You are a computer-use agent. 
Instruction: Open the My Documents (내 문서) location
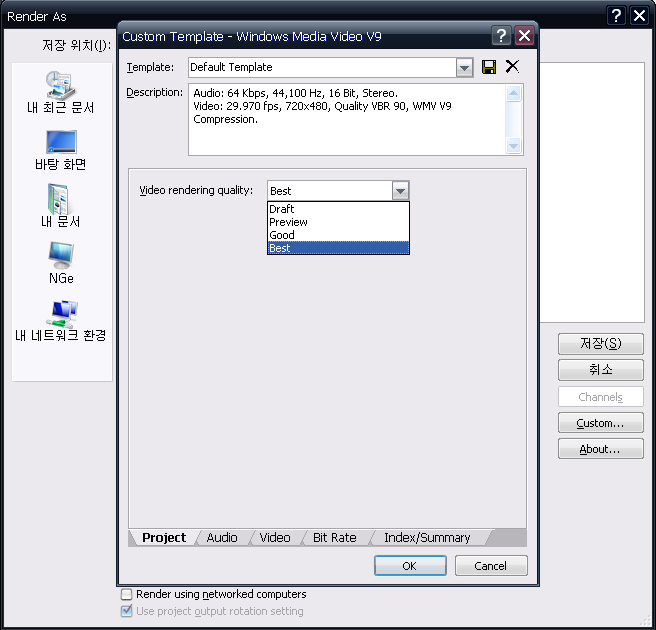point(61,206)
